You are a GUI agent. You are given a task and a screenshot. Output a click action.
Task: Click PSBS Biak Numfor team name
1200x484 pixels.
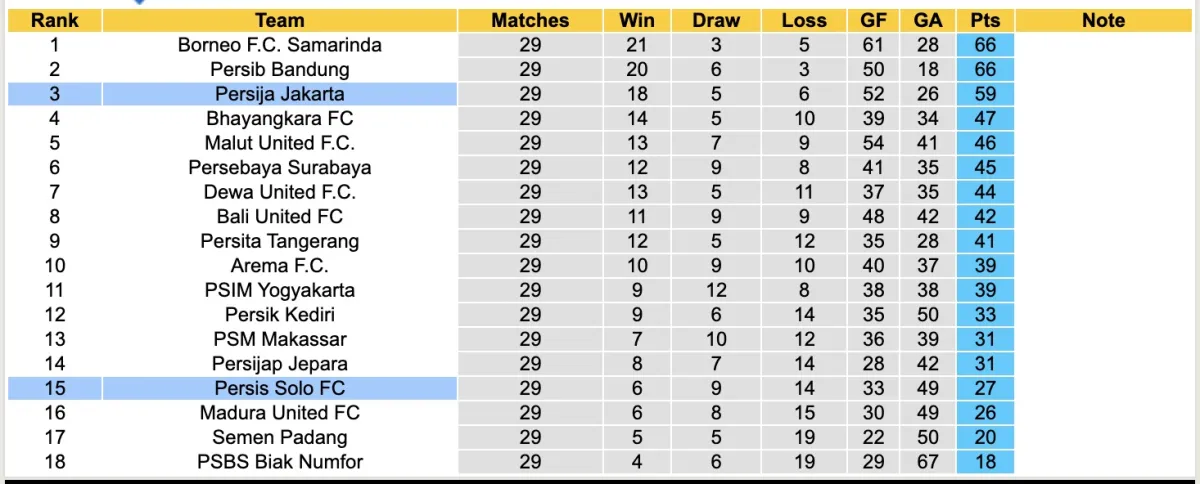click(279, 462)
